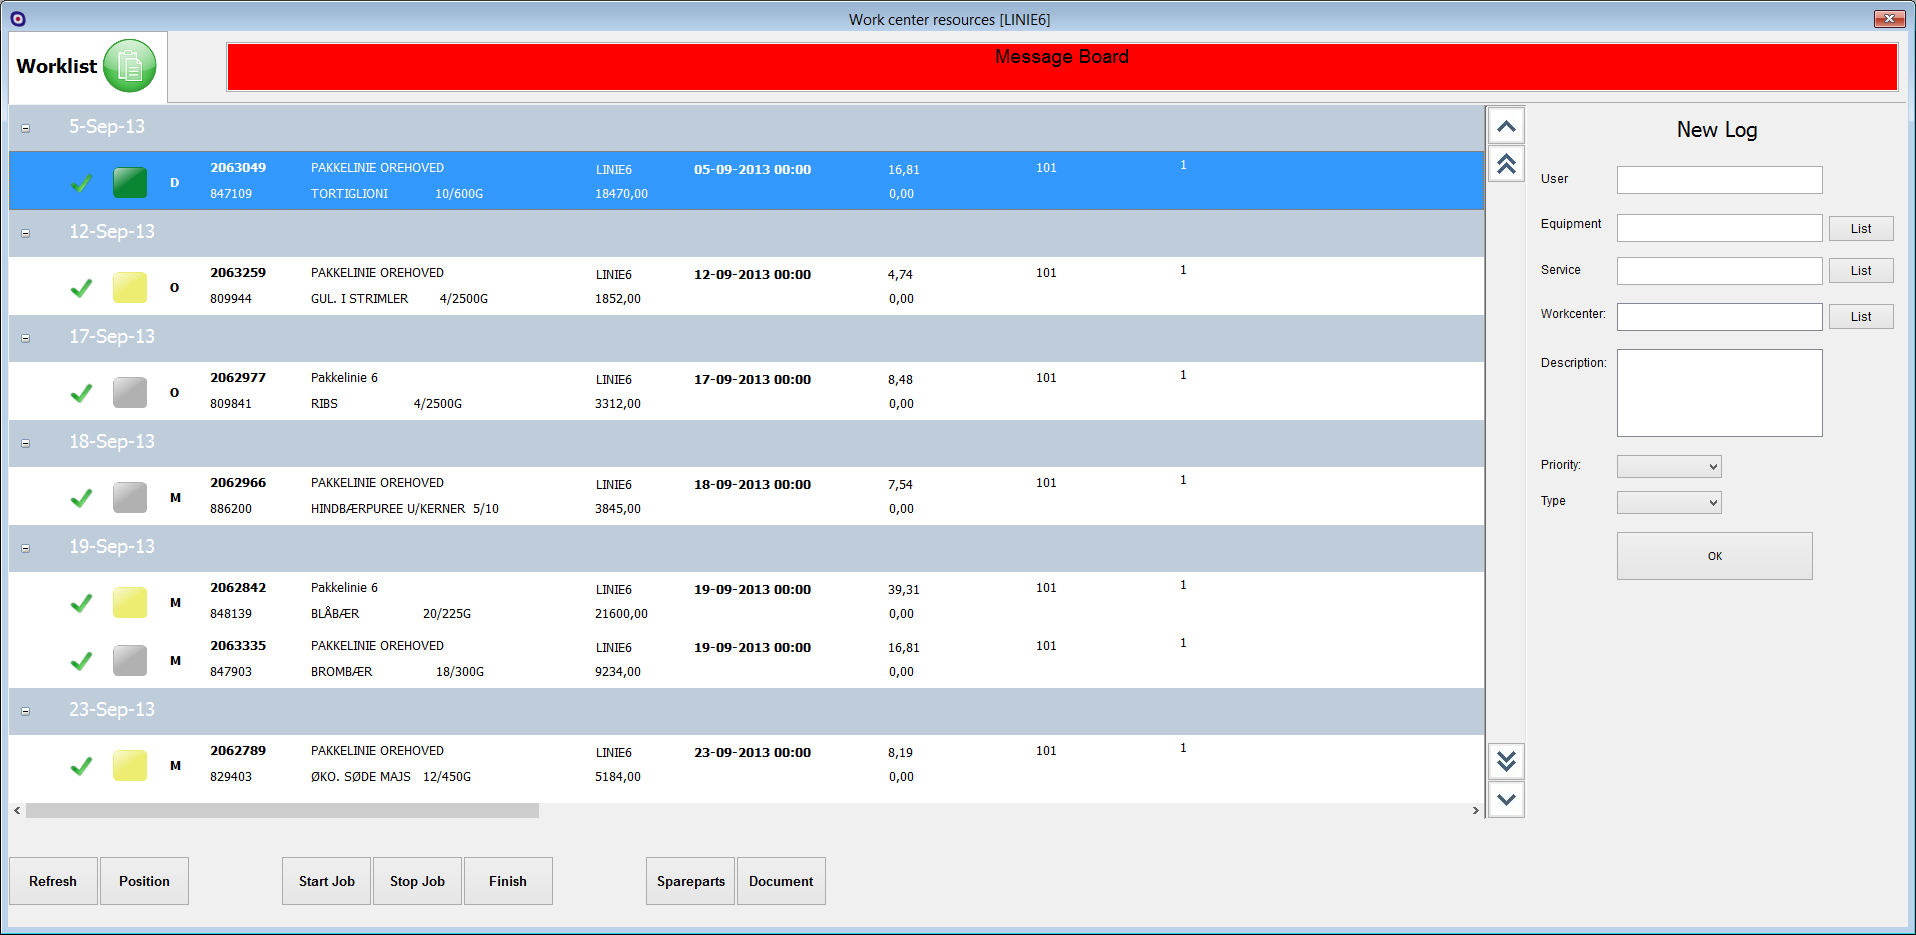
Task: Collapse the 19-Sep-13 group
Action: (26, 548)
